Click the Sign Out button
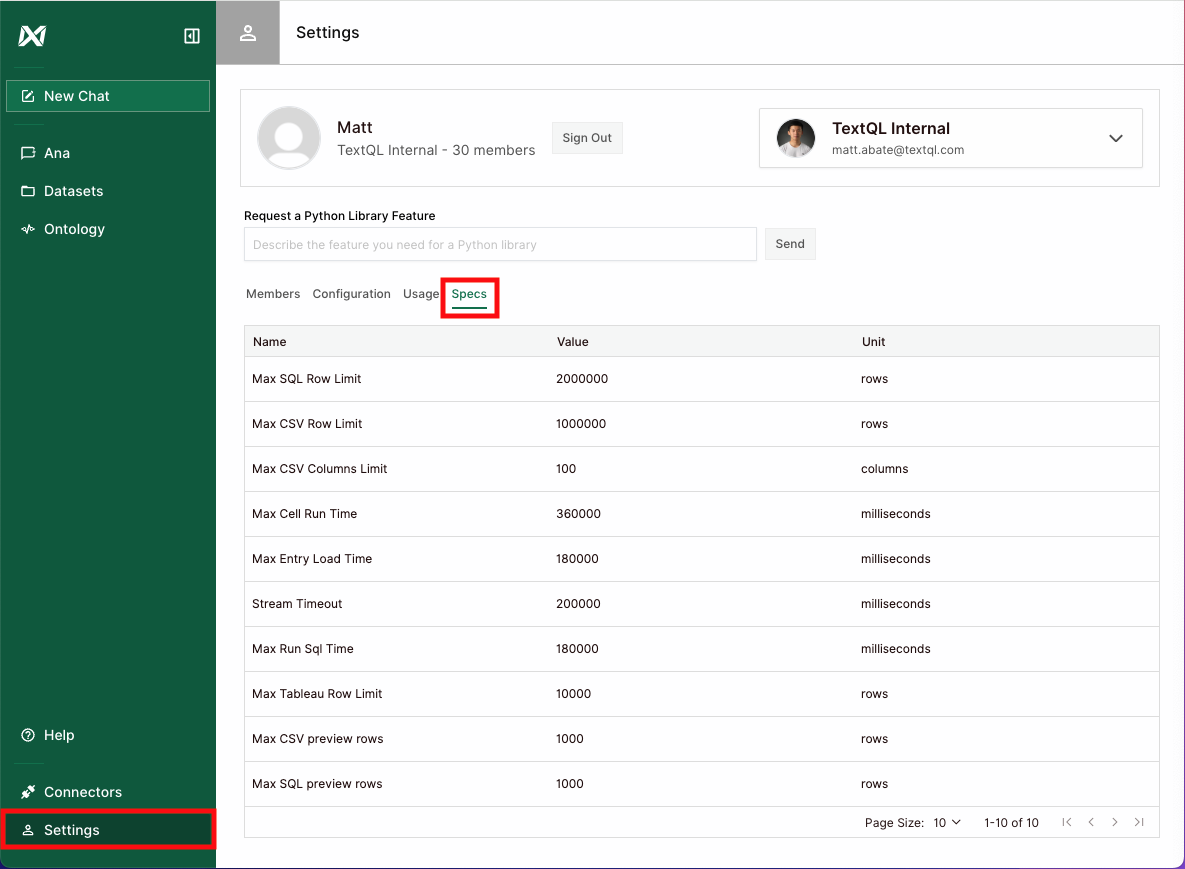Image resolution: width=1185 pixels, height=869 pixels. tap(587, 138)
